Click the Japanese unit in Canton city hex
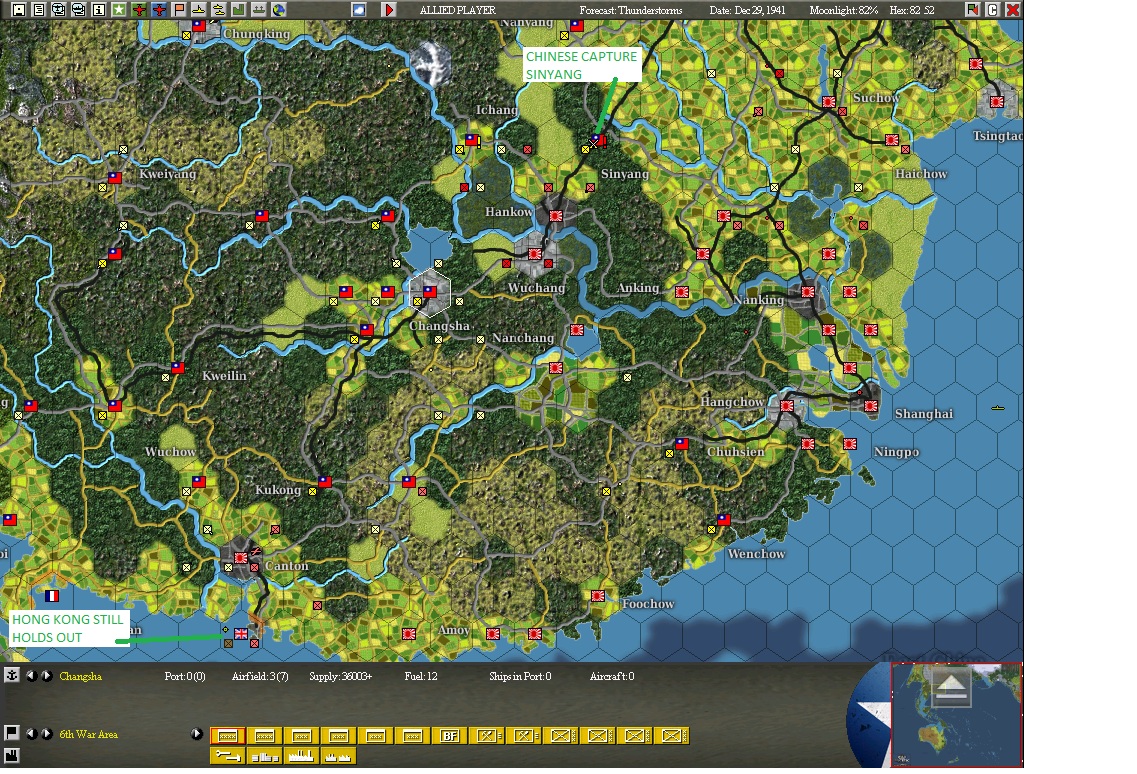Screen dimensions: 1137x774 [240, 558]
